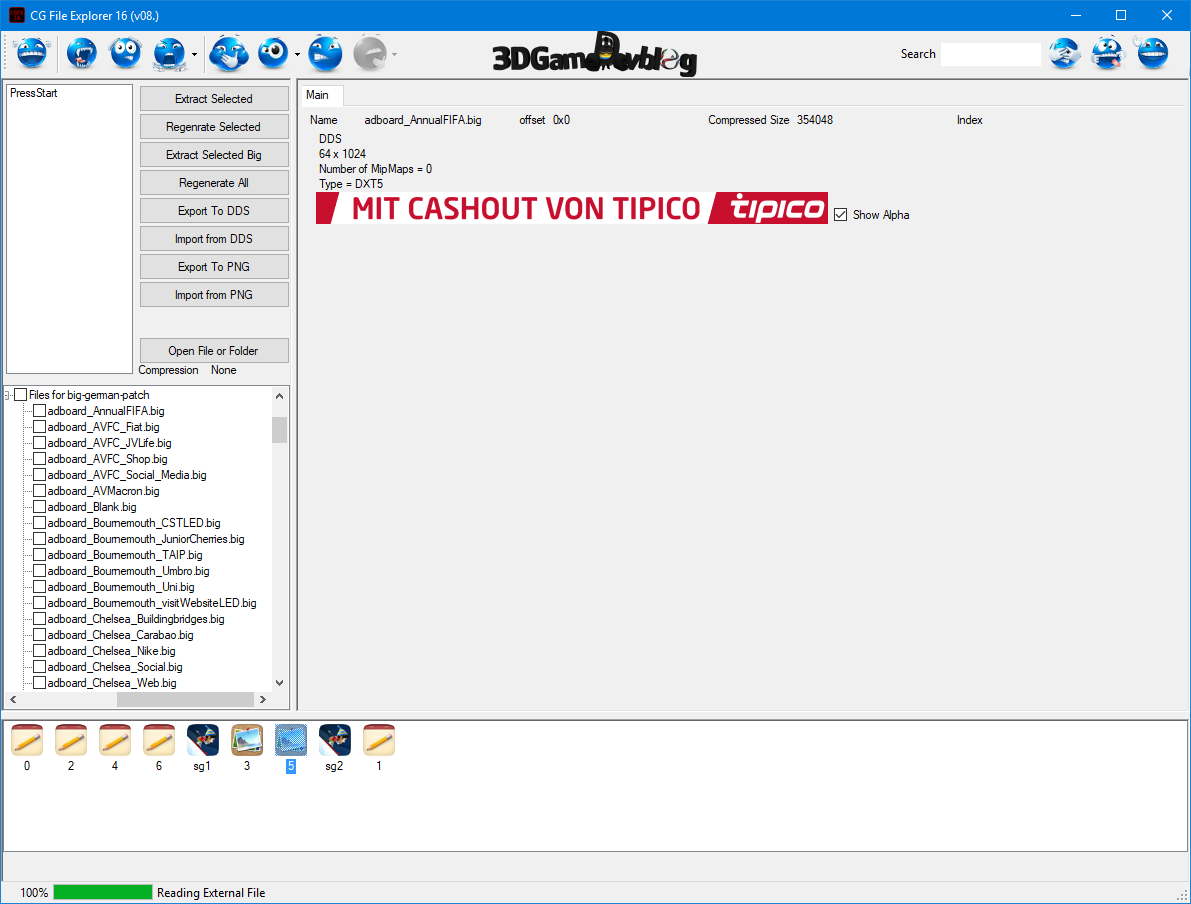
Task: Check adboard_Chelsea_Nike.big checkbox
Action: pos(39,651)
